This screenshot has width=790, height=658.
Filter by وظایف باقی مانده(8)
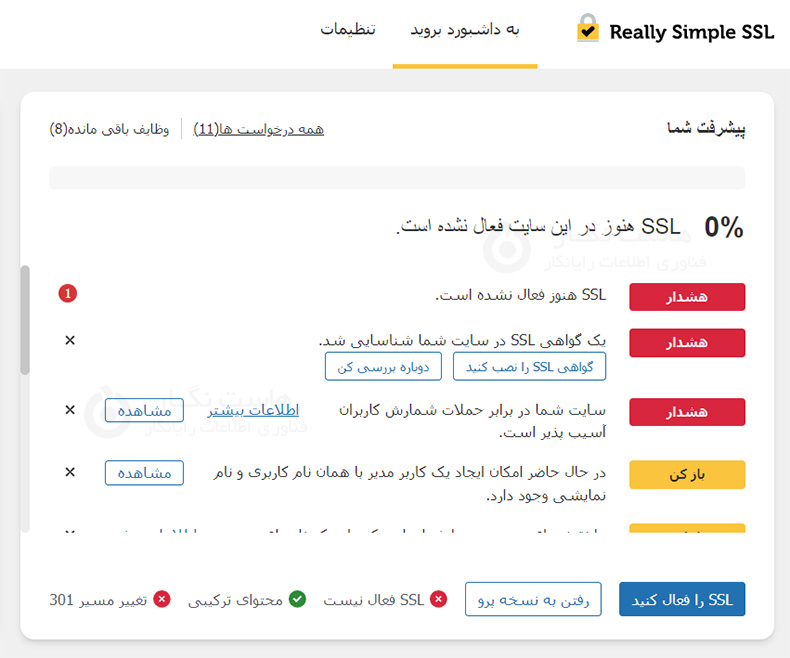pyautogui.click(x=110, y=129)
